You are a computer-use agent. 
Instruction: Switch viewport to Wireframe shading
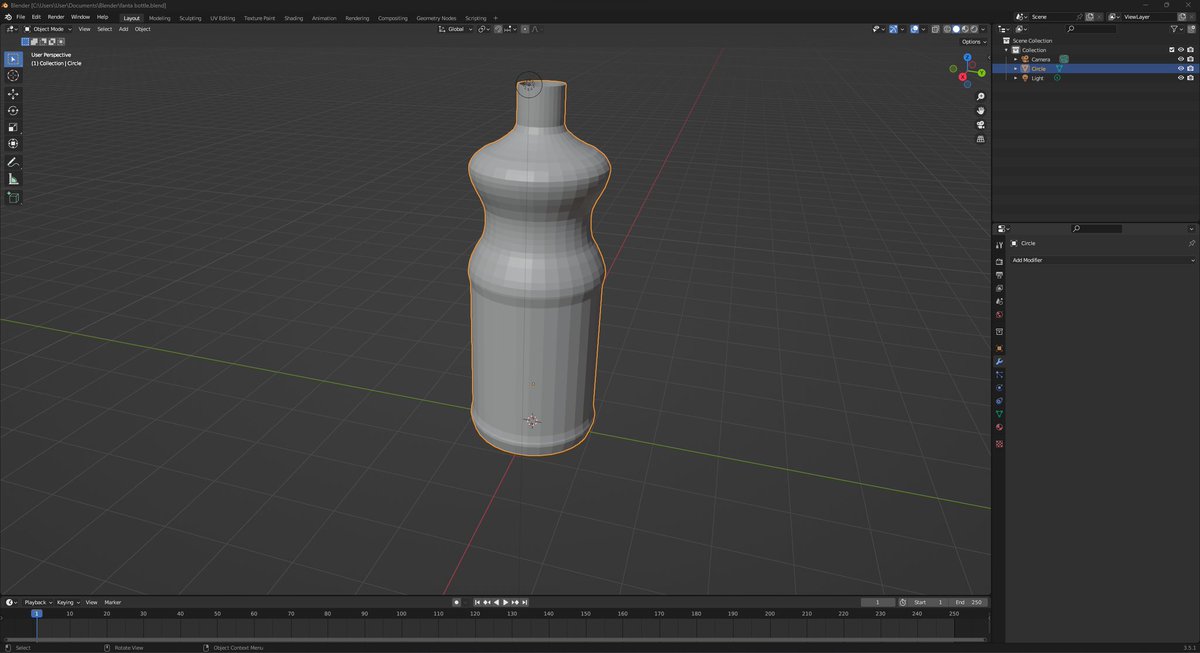pyautogui.click(x=947, y=29)
